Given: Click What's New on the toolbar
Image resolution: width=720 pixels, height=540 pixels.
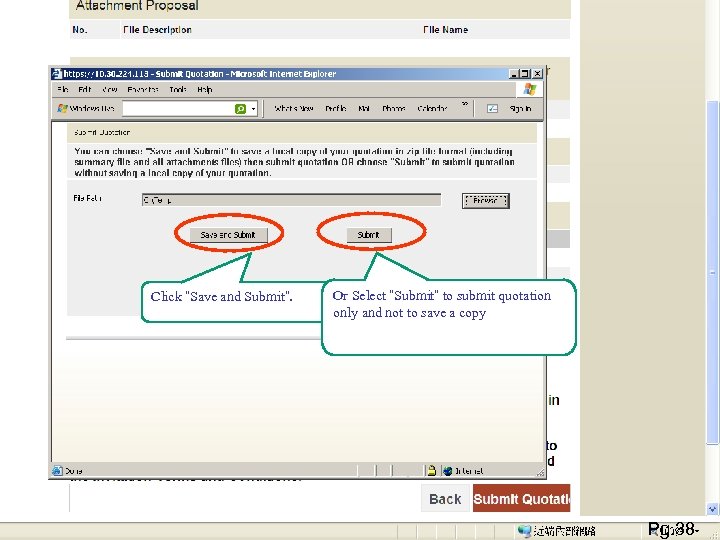Looking at the screenshot, I should click(294, 109).
